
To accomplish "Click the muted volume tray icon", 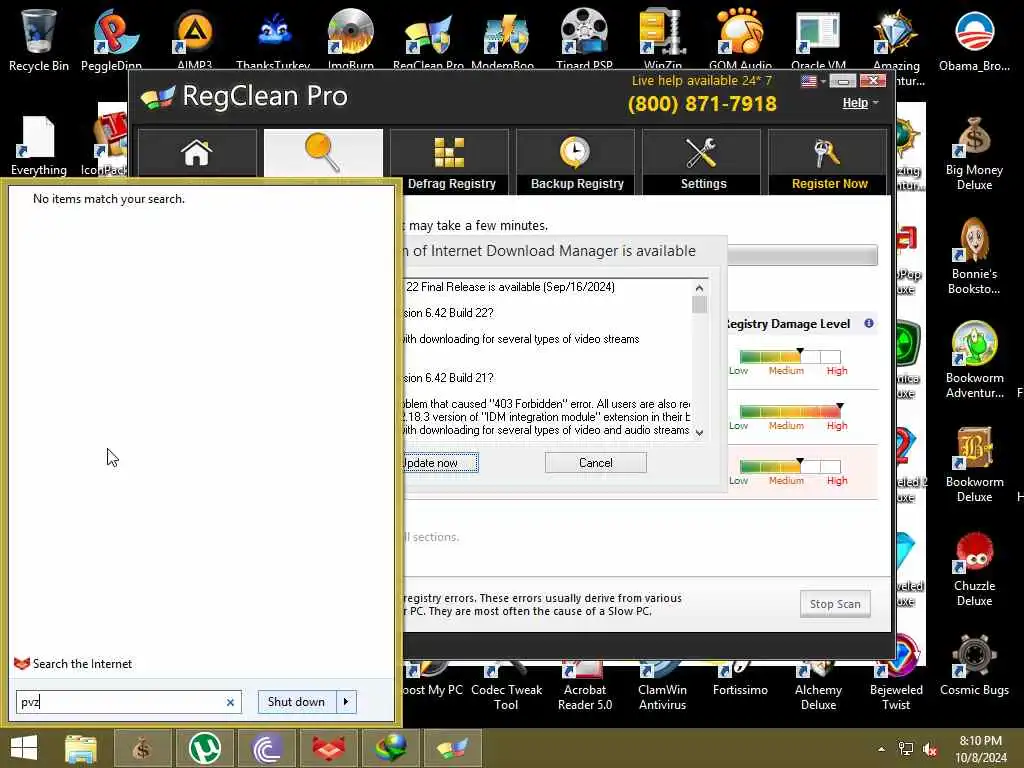I will point(929,749).
